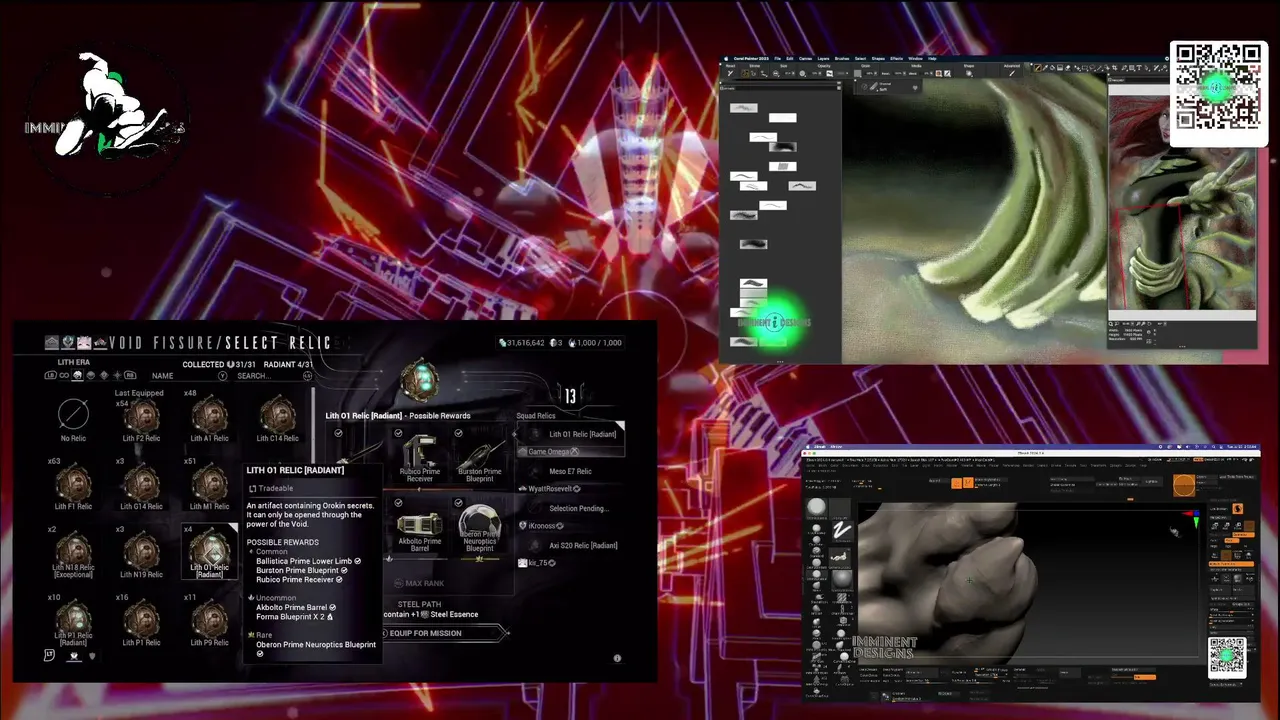Choose the Lith F1 Relic
1280x720 pixels.
pos(73,487)
